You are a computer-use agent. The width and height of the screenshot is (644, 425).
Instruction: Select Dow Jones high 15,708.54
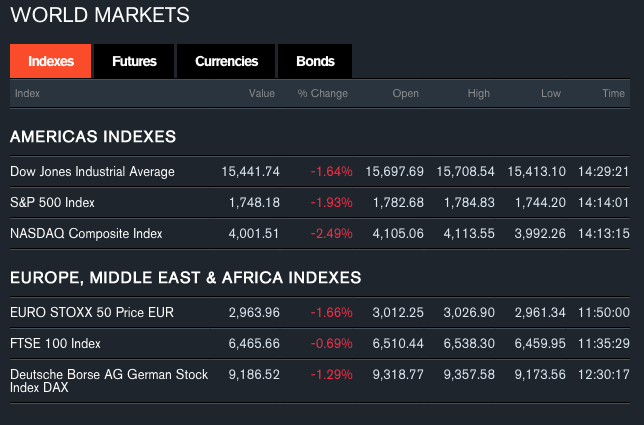(x=465, y=172)
